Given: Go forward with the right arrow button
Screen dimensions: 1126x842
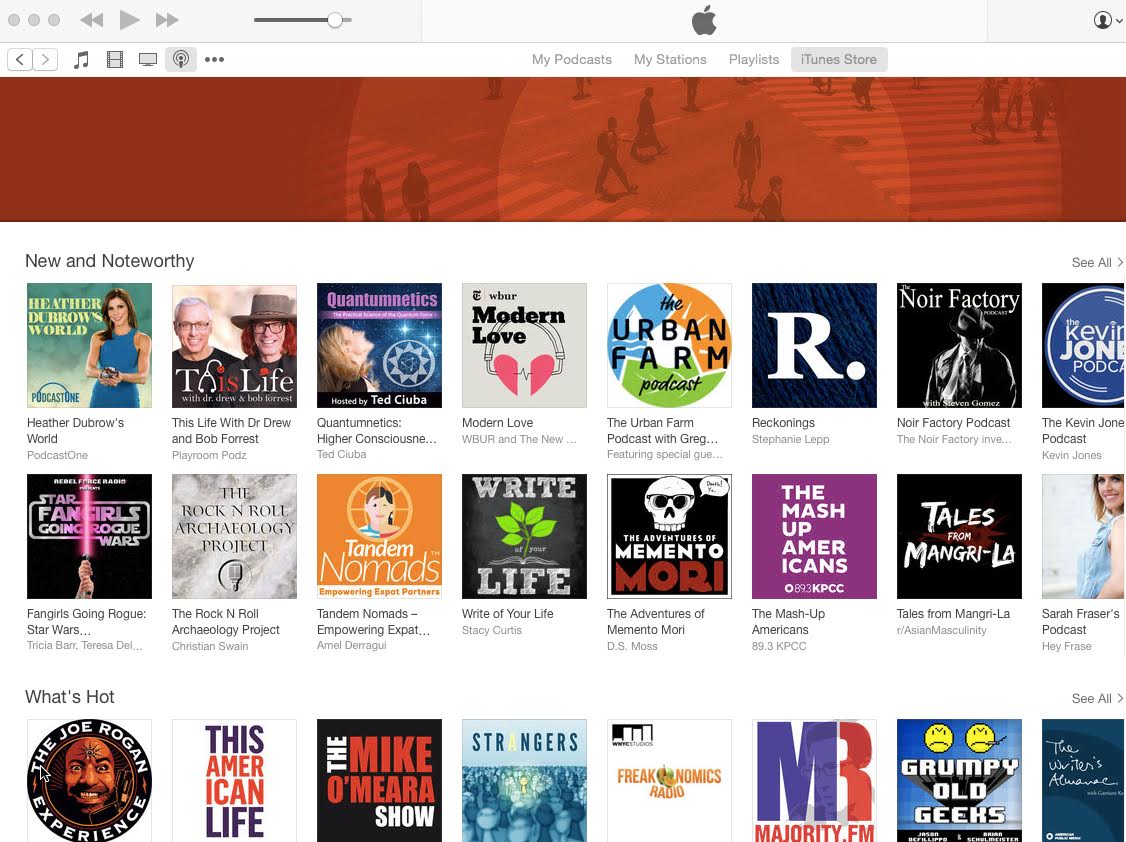Looking at the screenshot, I should [x=45, y=60].
